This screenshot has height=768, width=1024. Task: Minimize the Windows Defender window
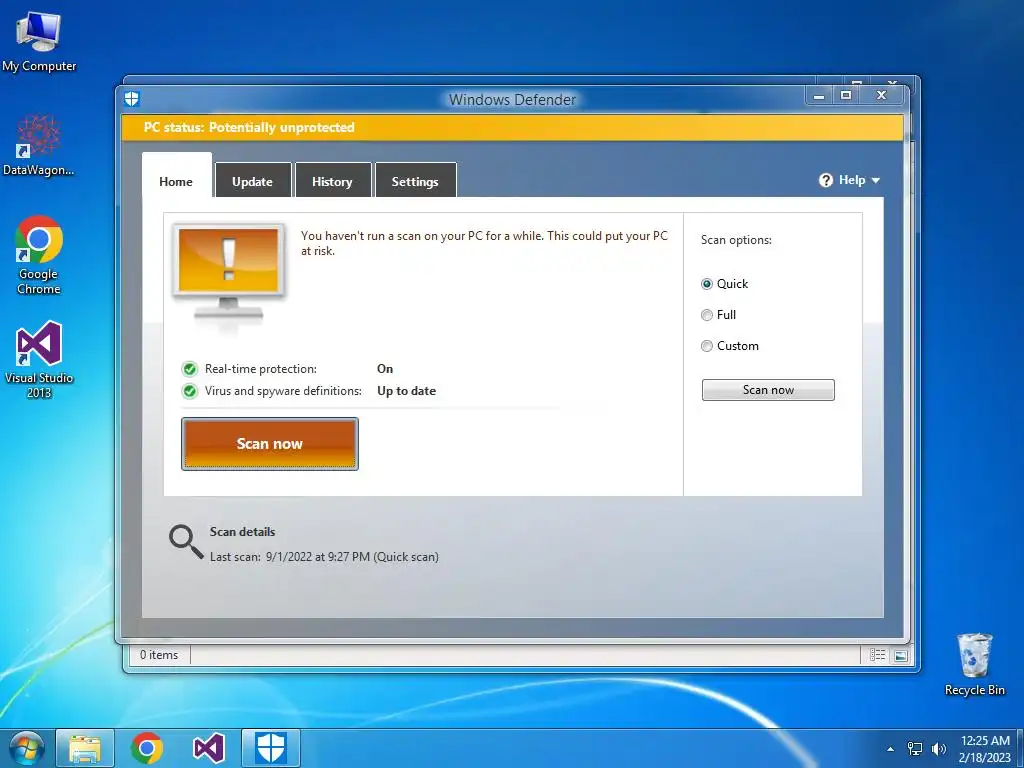819,95
